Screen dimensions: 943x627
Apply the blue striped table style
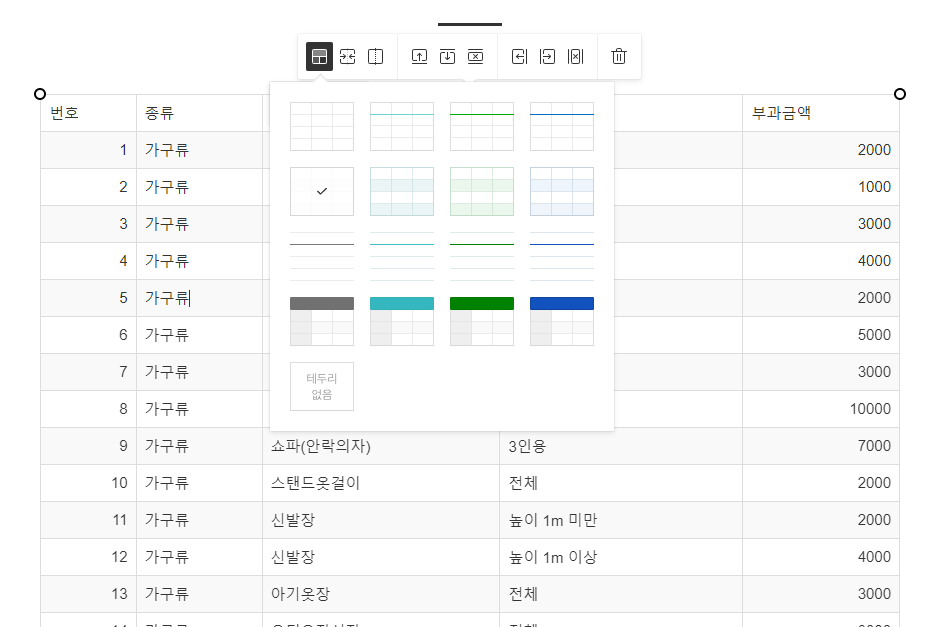pos(561,190)
